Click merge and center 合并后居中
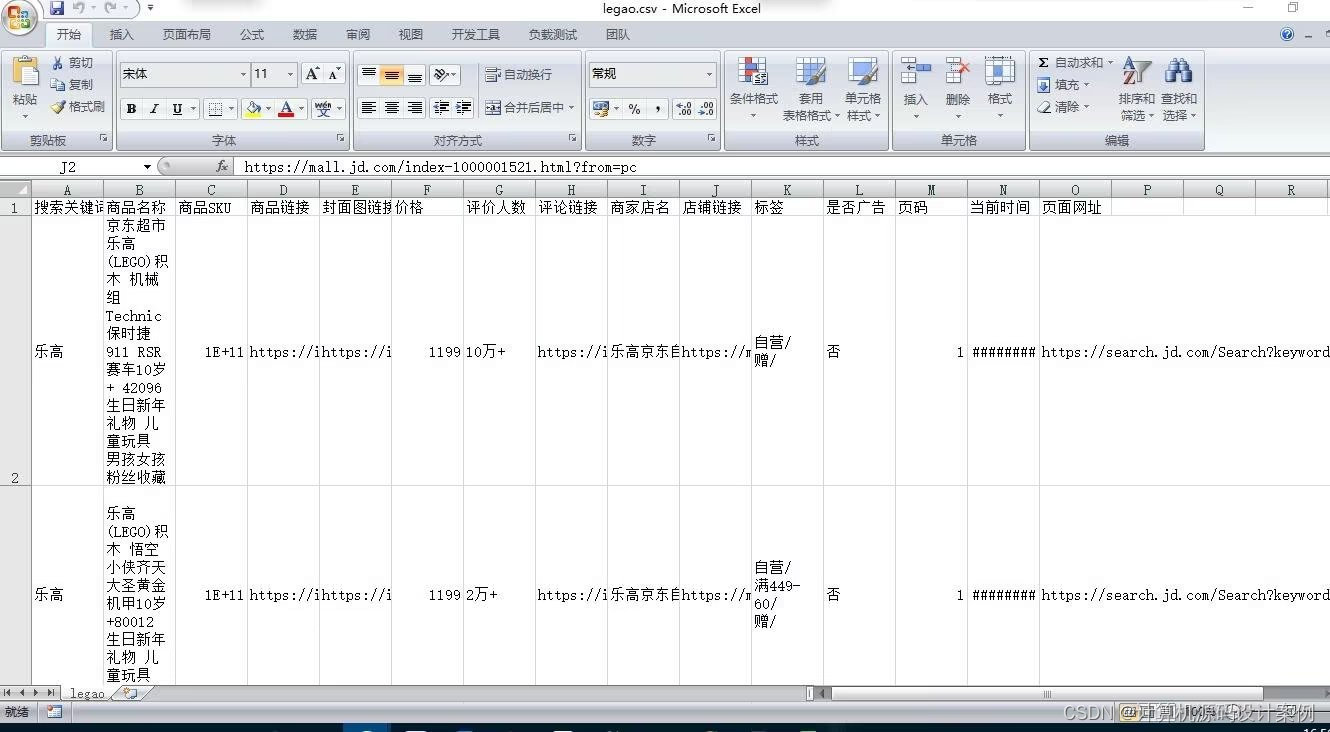Viewport: 1330px width, 732px height. click(x=529, y=108)
